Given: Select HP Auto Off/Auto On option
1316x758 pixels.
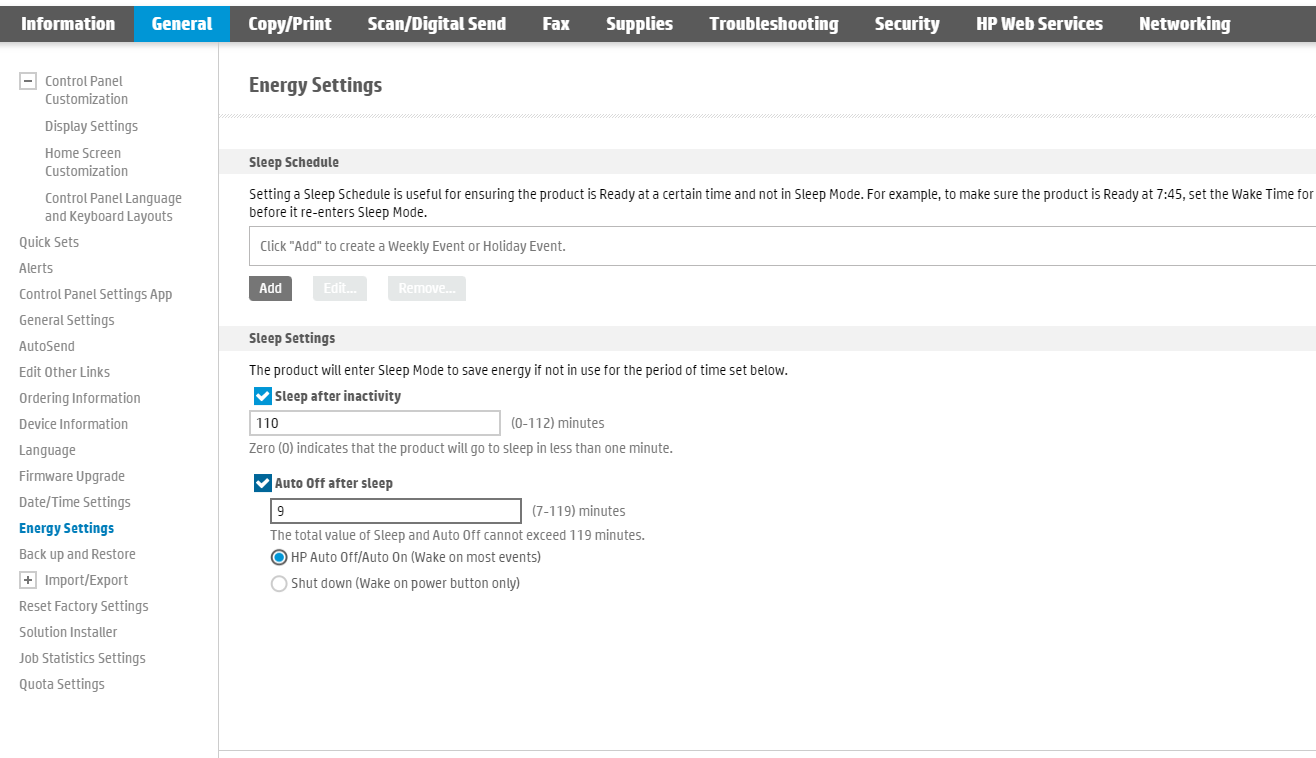Looking at the screenshot, I should tap(280, 557).
